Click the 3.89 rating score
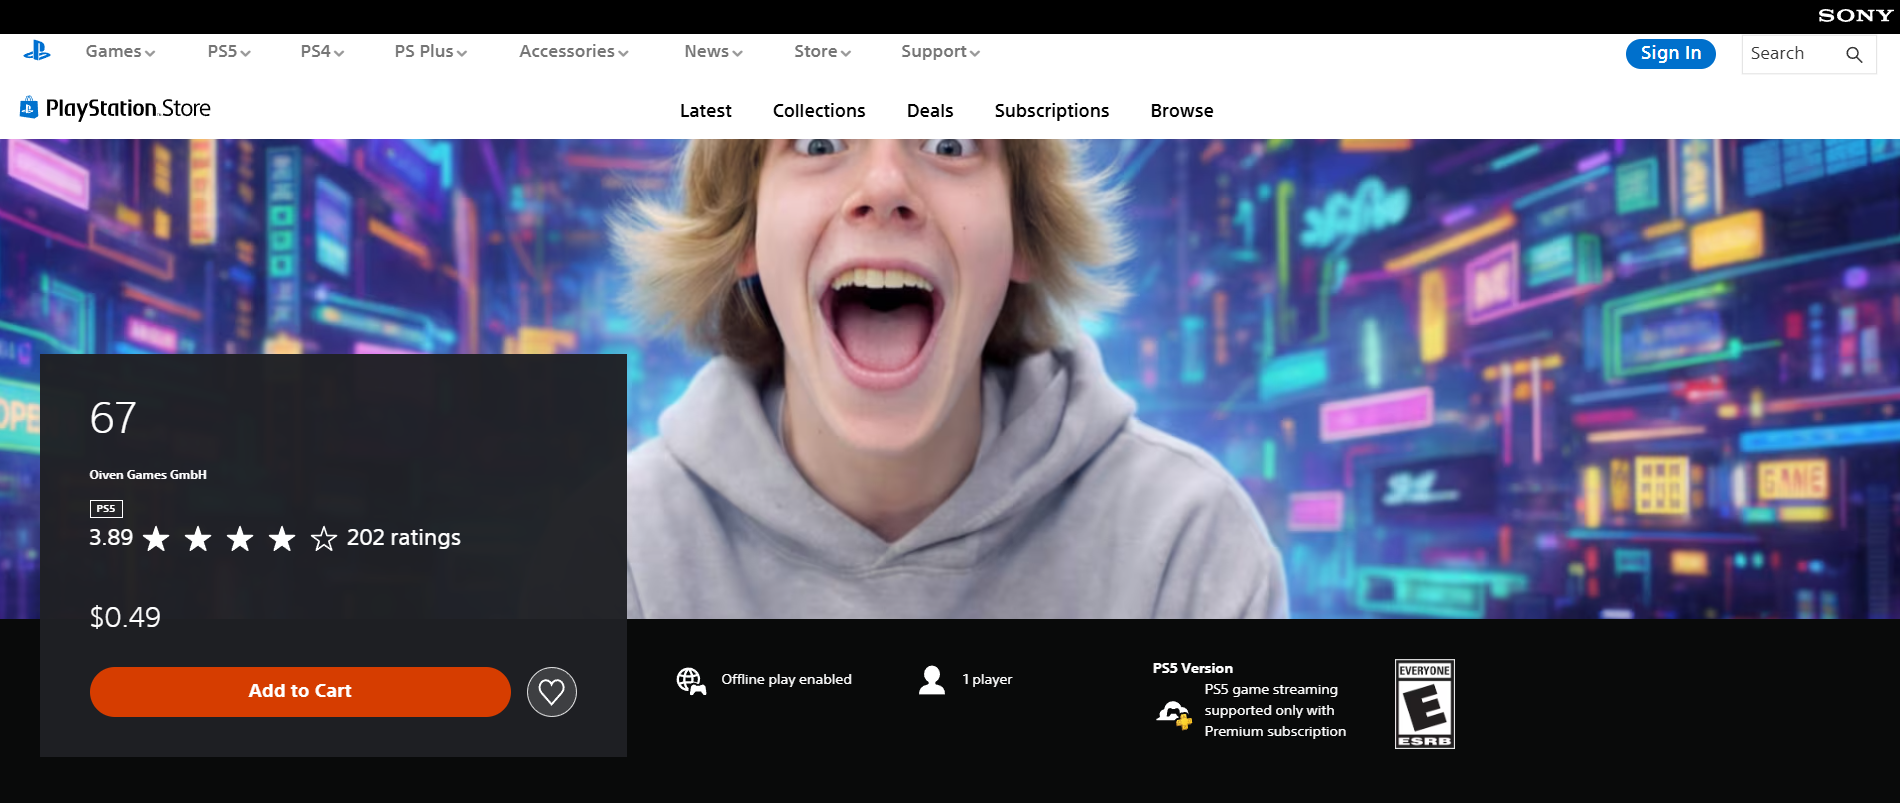 [x=111, y=538]
